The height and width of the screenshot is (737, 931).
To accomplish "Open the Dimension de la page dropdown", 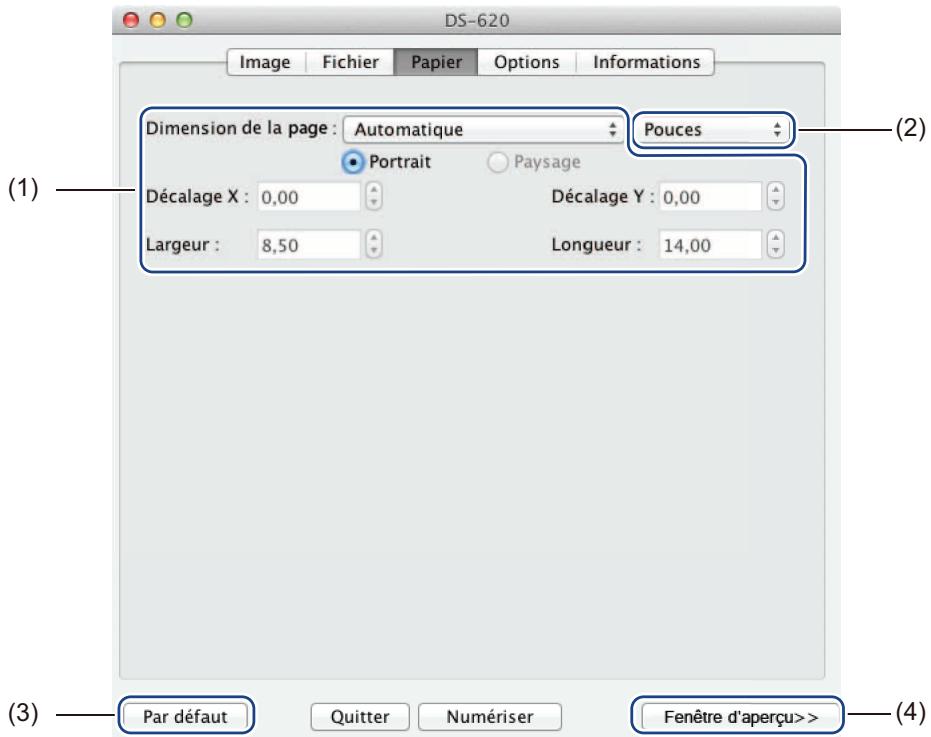I will click(x=483, y=129).
